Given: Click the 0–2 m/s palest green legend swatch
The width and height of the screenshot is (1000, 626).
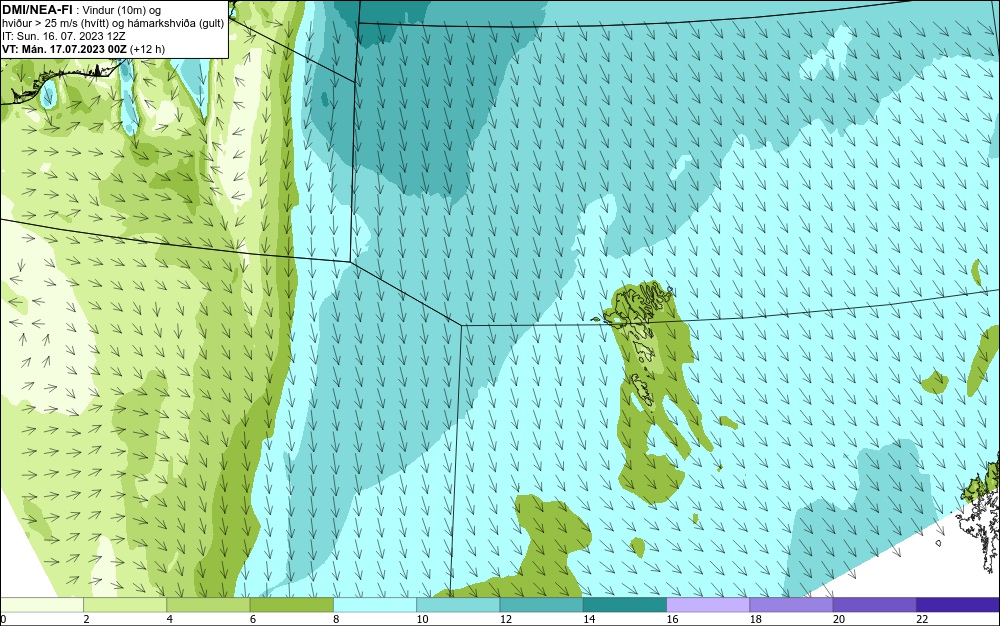Looking at the screenshot, I should 41,605.
